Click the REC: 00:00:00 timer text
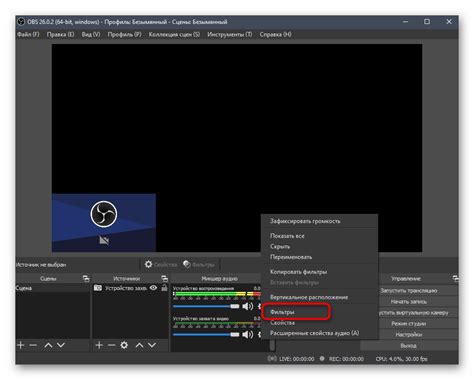This screenshot has height=380, width=474. pos(346,359)
